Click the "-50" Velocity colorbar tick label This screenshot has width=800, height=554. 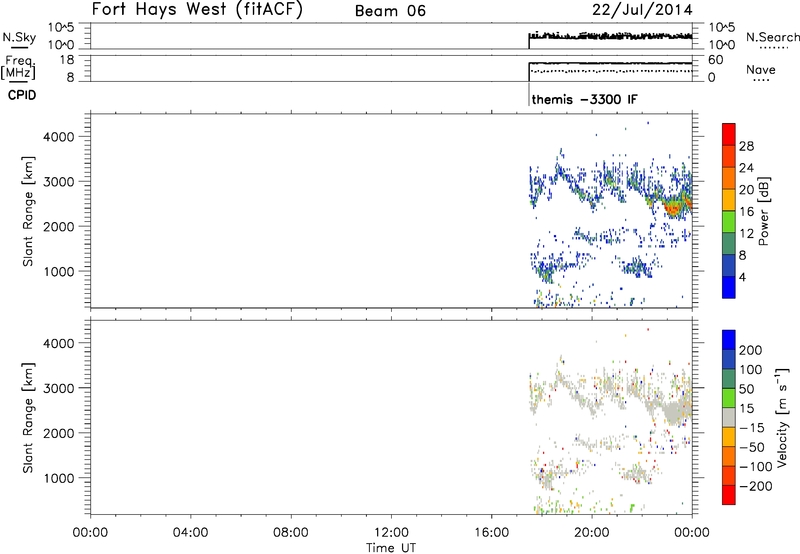pos(752,447)
